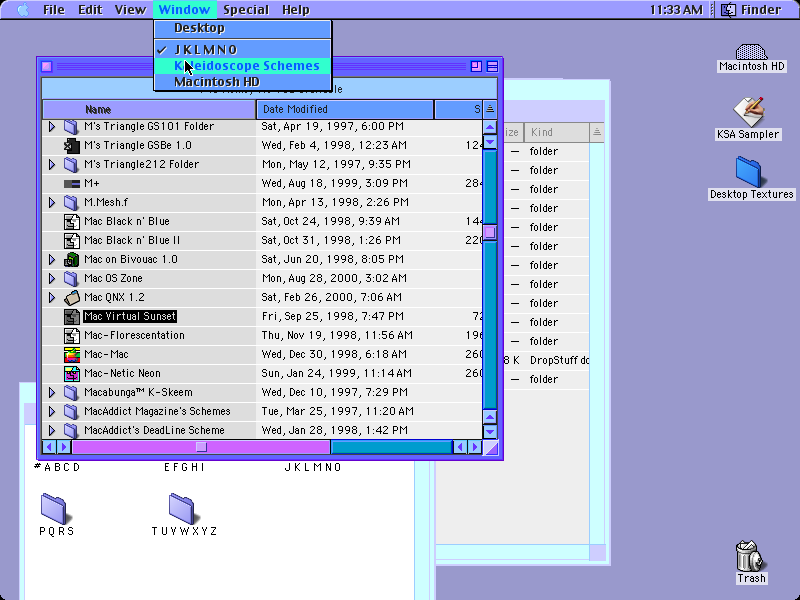Click the M+ file icon

tap(71, 184)
